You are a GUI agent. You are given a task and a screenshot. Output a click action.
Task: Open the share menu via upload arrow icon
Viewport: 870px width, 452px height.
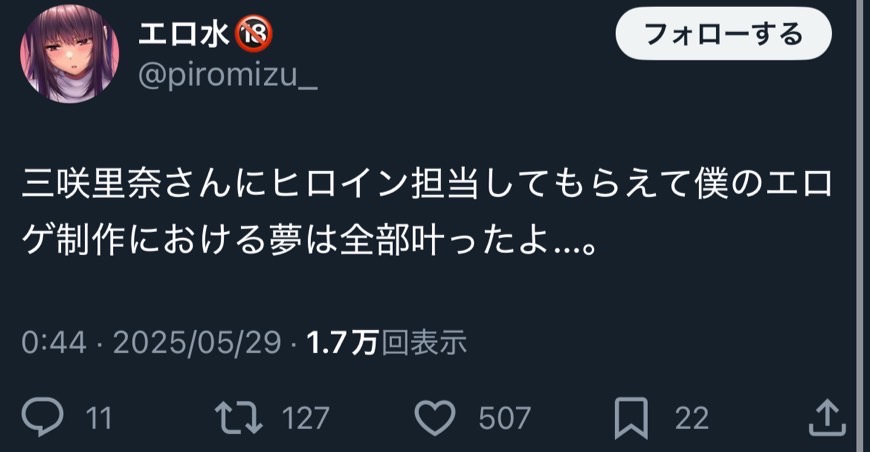point(827,417)
